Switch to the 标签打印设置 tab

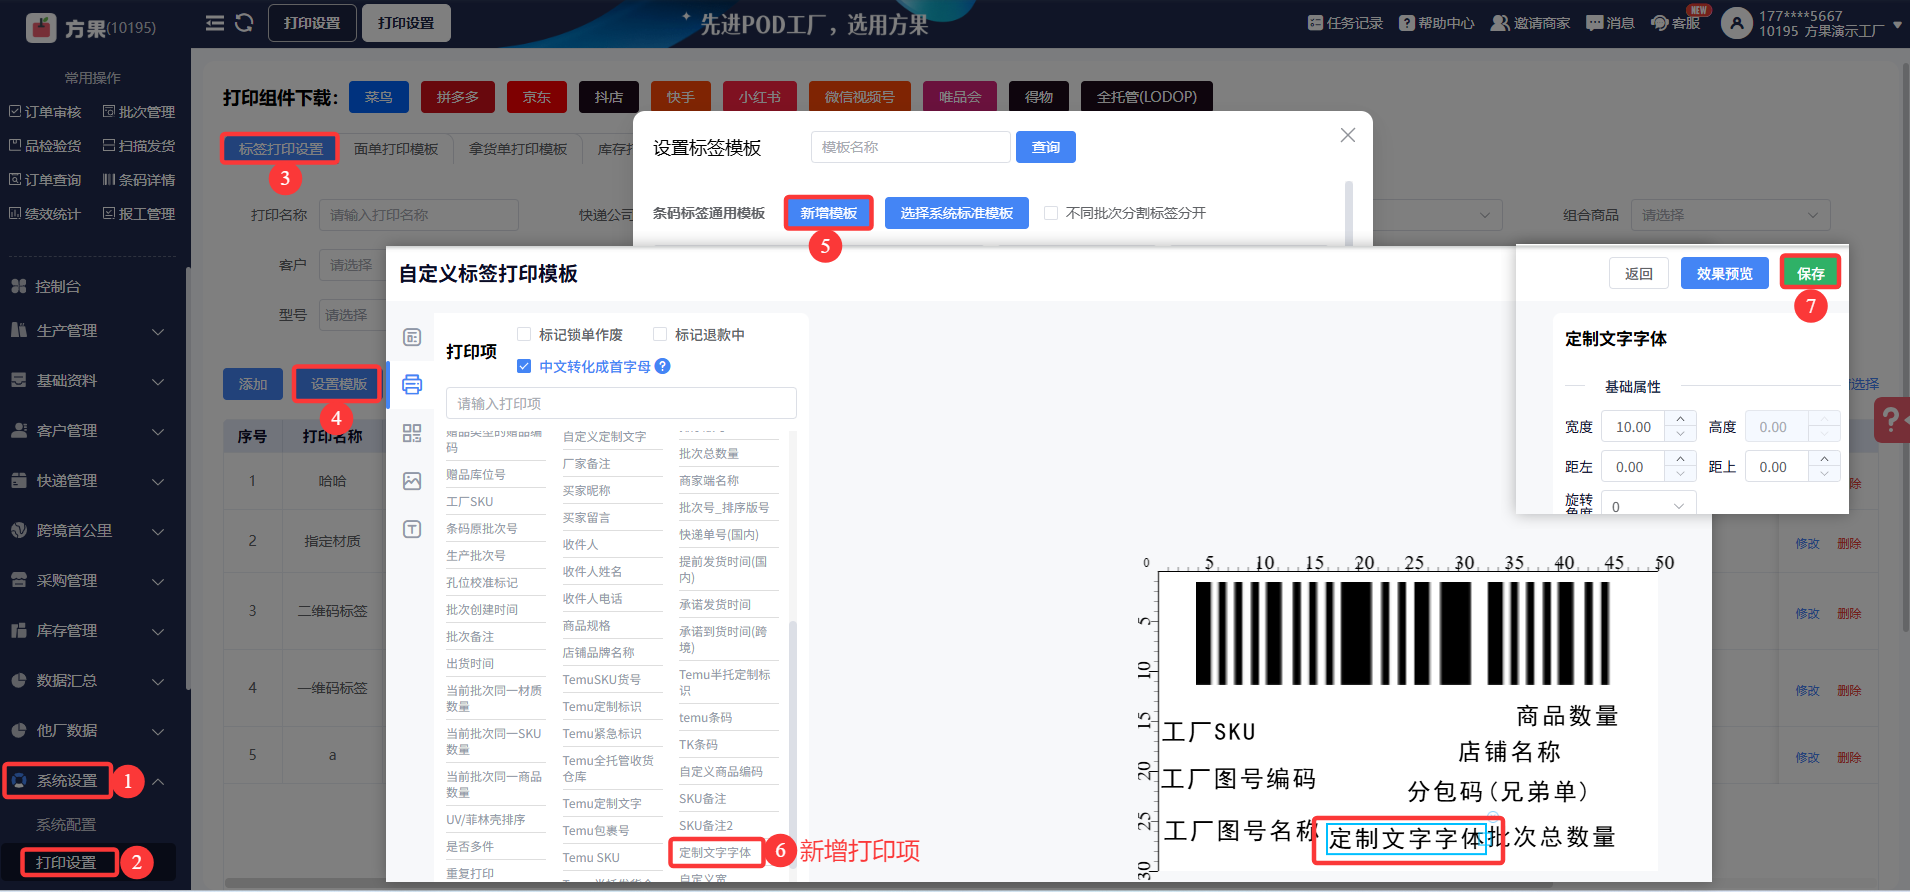[x=281, y=149]
